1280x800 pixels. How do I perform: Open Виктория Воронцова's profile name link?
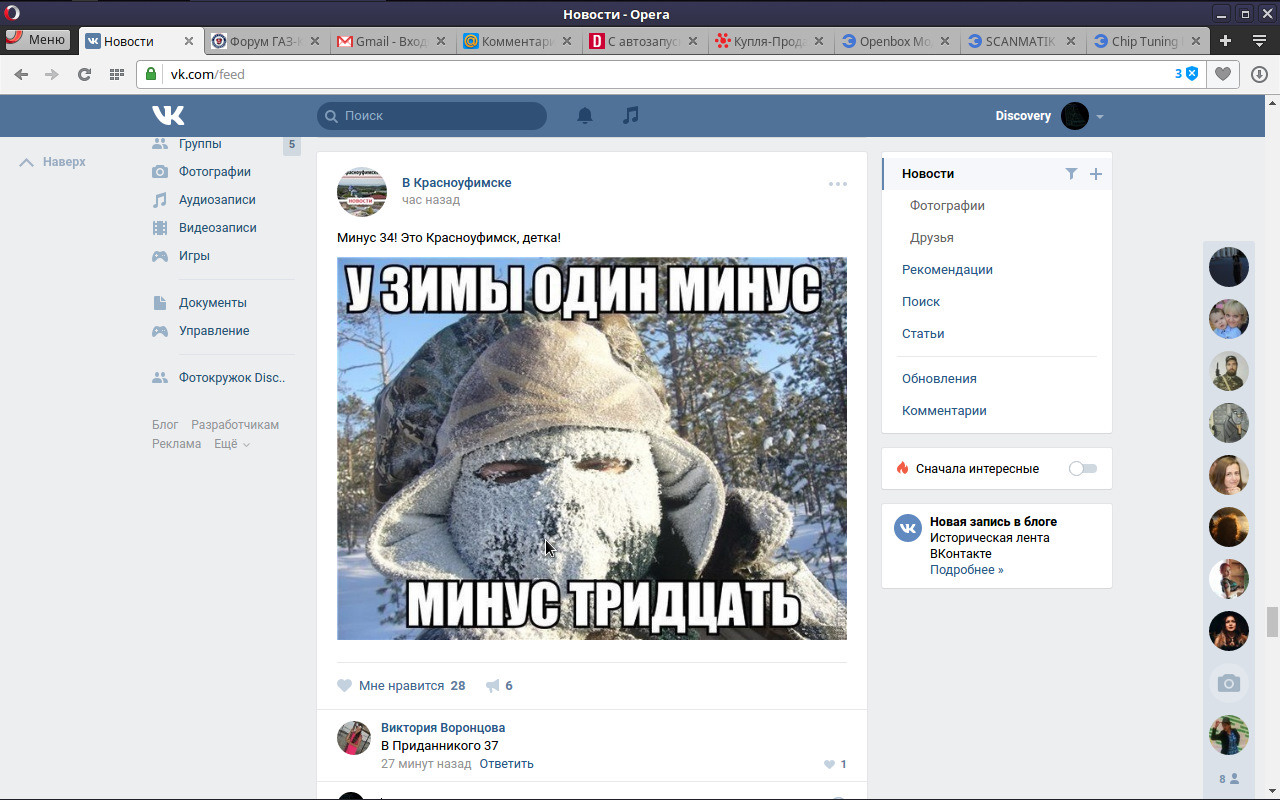tap(443, 728)
